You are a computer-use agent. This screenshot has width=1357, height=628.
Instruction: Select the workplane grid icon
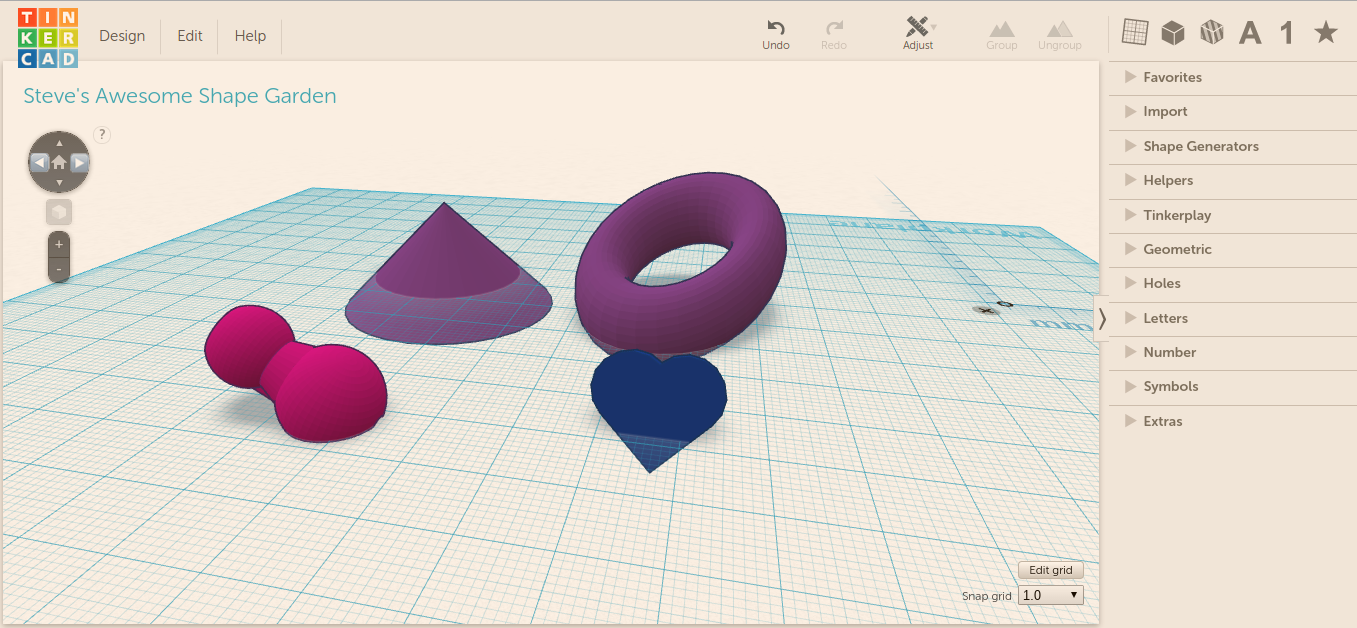pos(1135,33)
